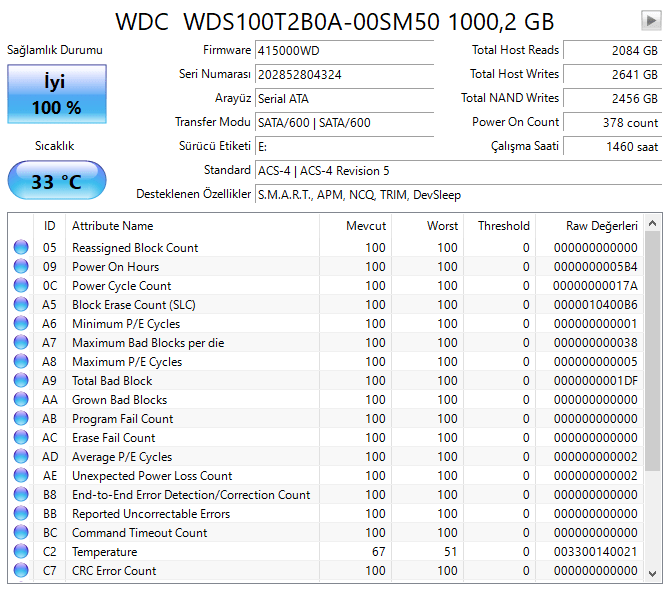Viewport: 668px width, 591px height.
Task: Click the status orb for Unexpected Power Loss Count
Action: 21,475
